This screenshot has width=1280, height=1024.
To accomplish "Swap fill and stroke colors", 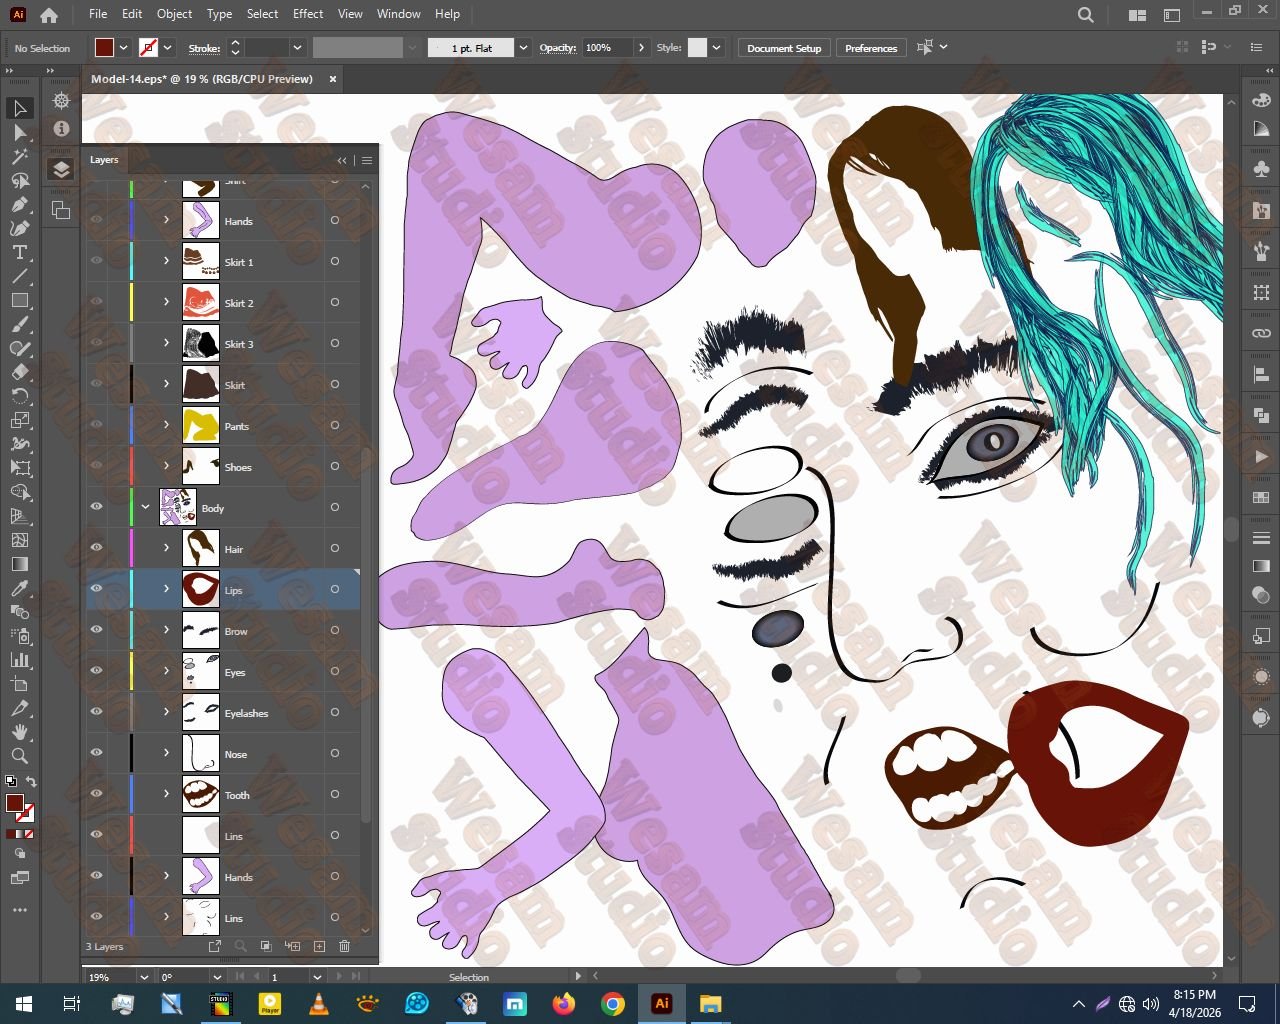I will 31,782.
